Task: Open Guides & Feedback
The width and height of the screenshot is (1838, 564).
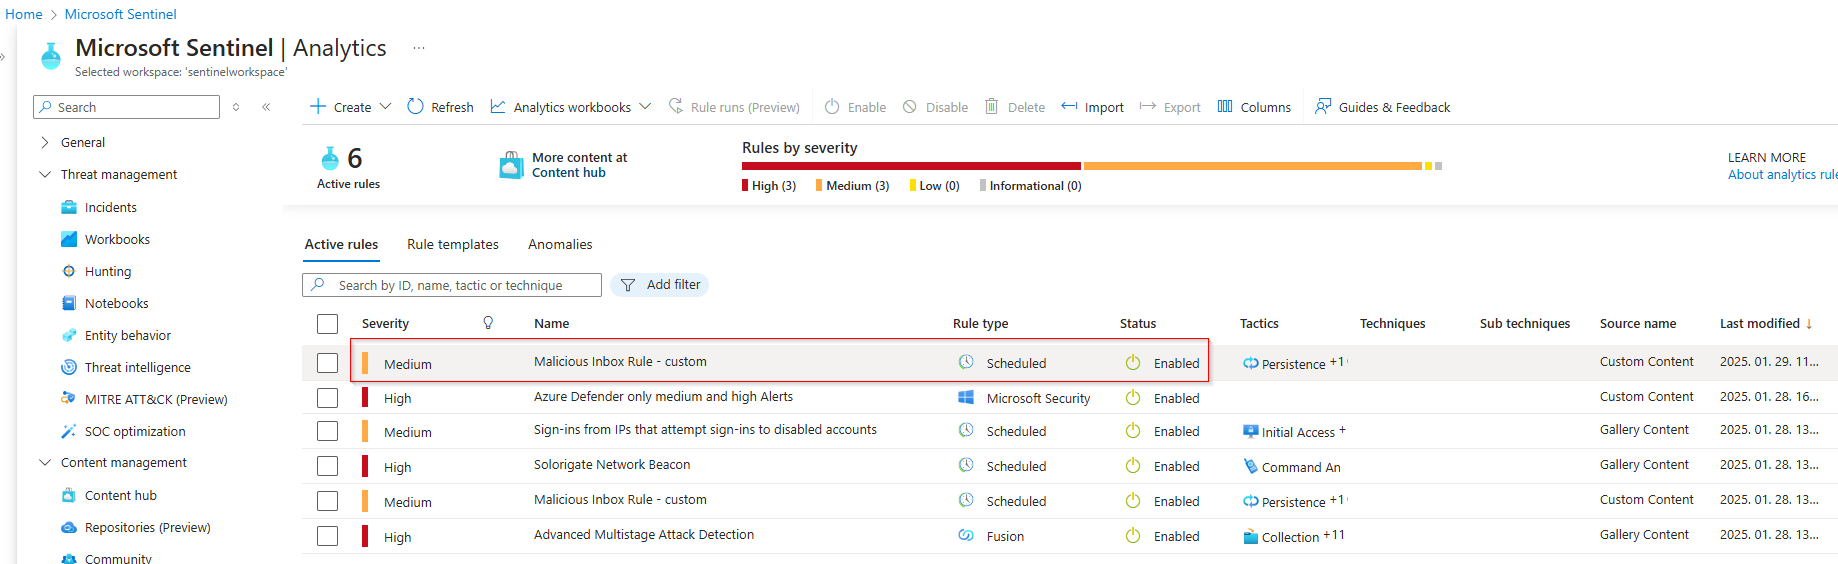Action: (x=1382, y=107)
